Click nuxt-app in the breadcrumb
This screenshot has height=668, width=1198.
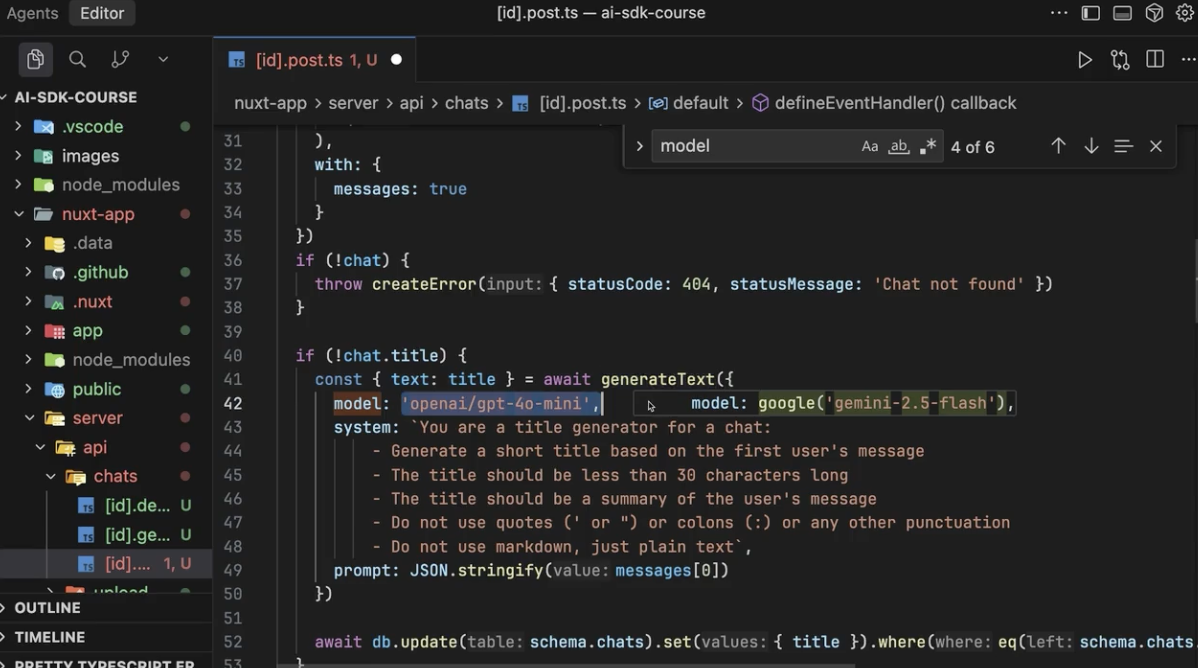[270, 103]
